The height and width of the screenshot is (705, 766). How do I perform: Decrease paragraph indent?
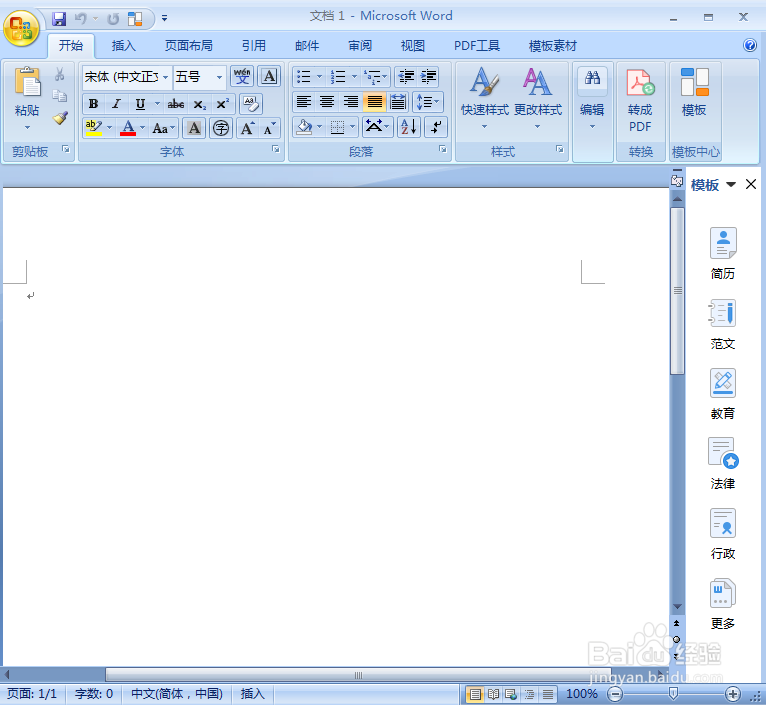(405, 77)
